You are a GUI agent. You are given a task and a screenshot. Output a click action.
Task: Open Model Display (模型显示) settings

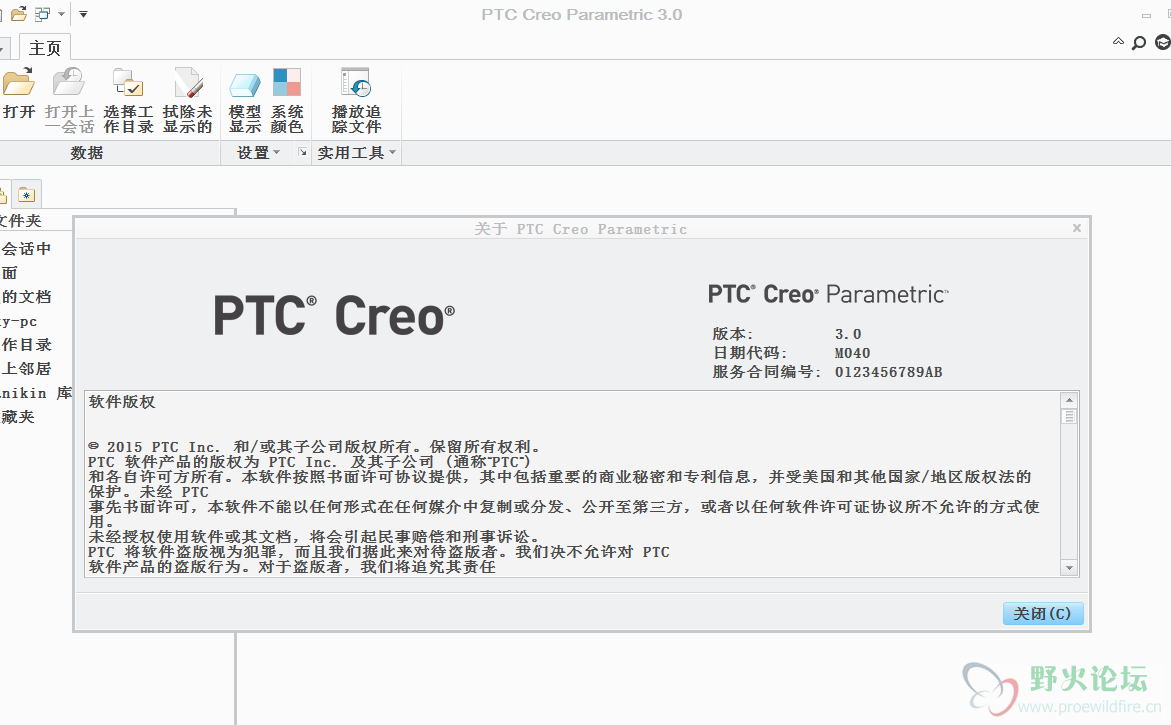(245, 84)
